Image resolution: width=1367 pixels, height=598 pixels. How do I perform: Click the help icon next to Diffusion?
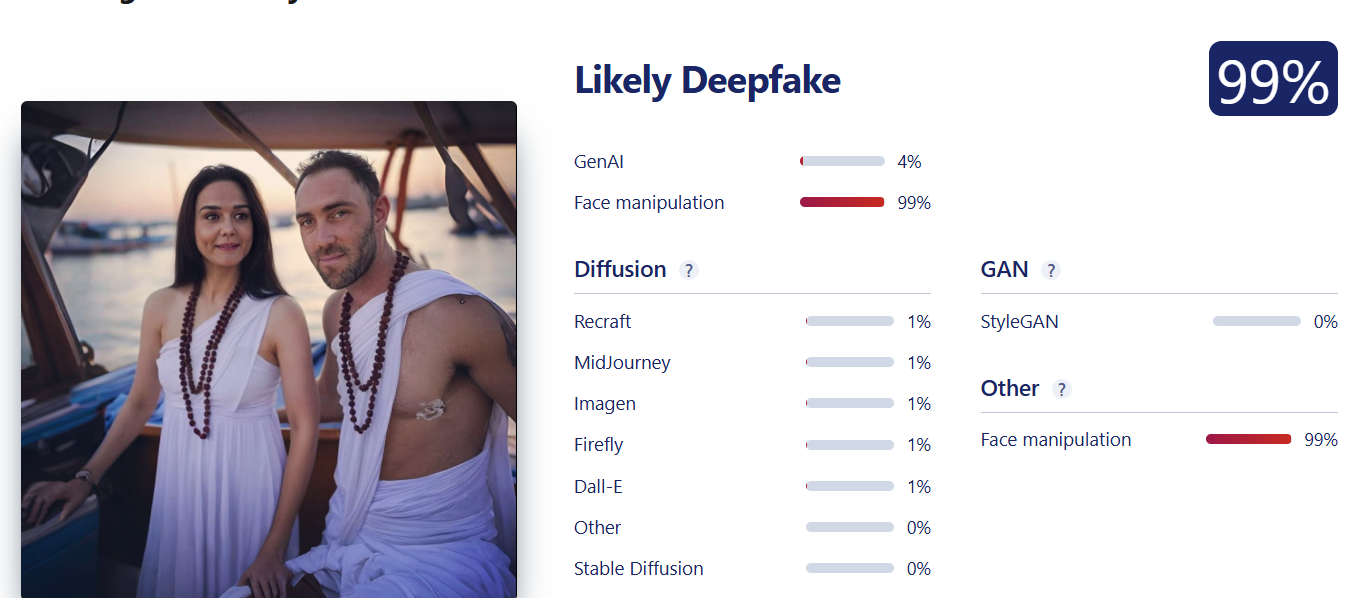(688, 270)
